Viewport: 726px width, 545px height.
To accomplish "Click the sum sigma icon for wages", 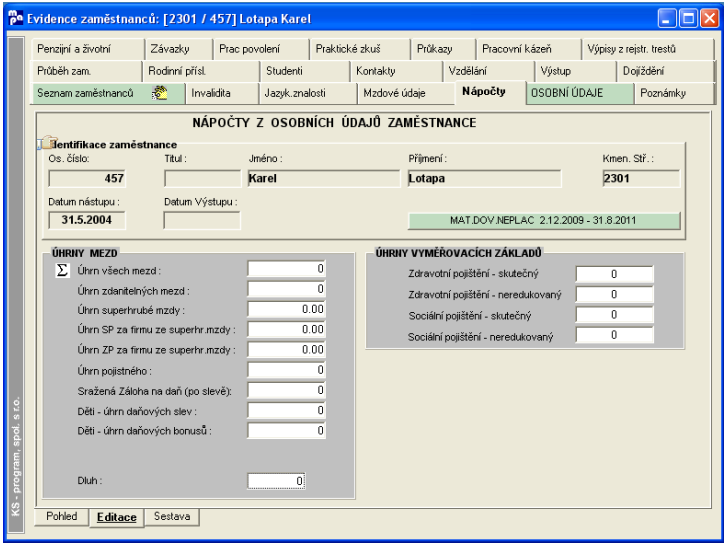I will point(62,270).
